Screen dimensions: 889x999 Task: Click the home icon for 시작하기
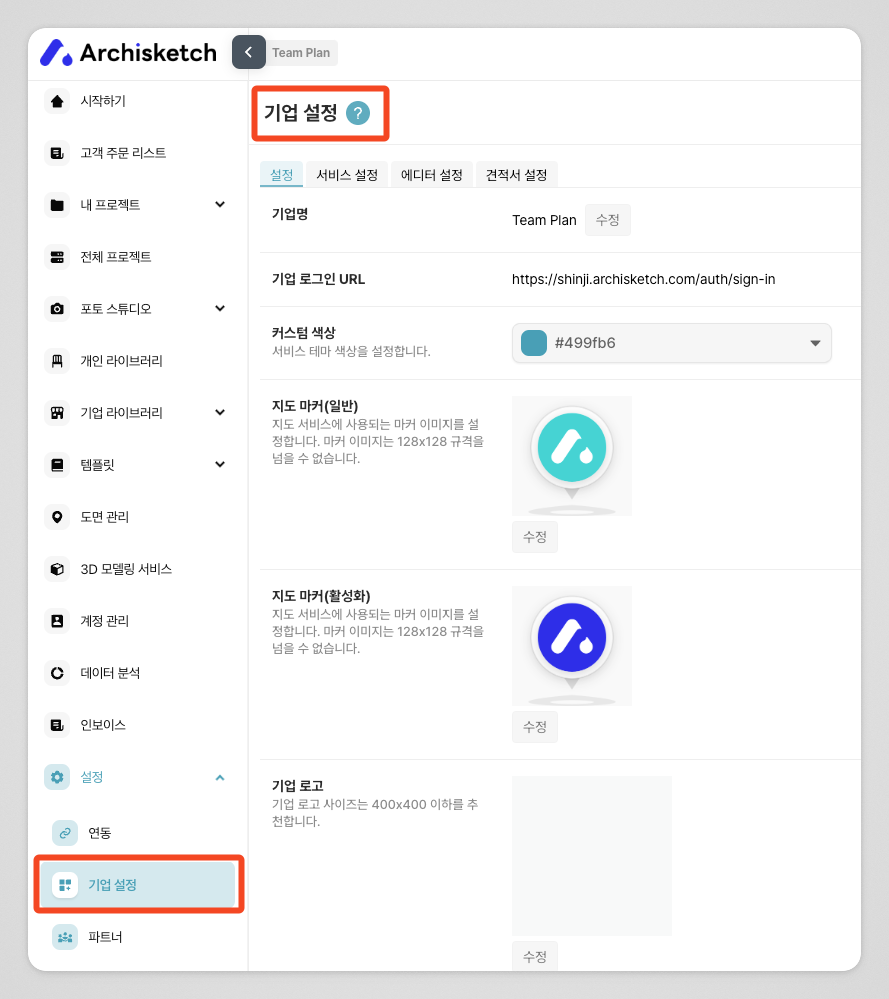pos(57,101)
